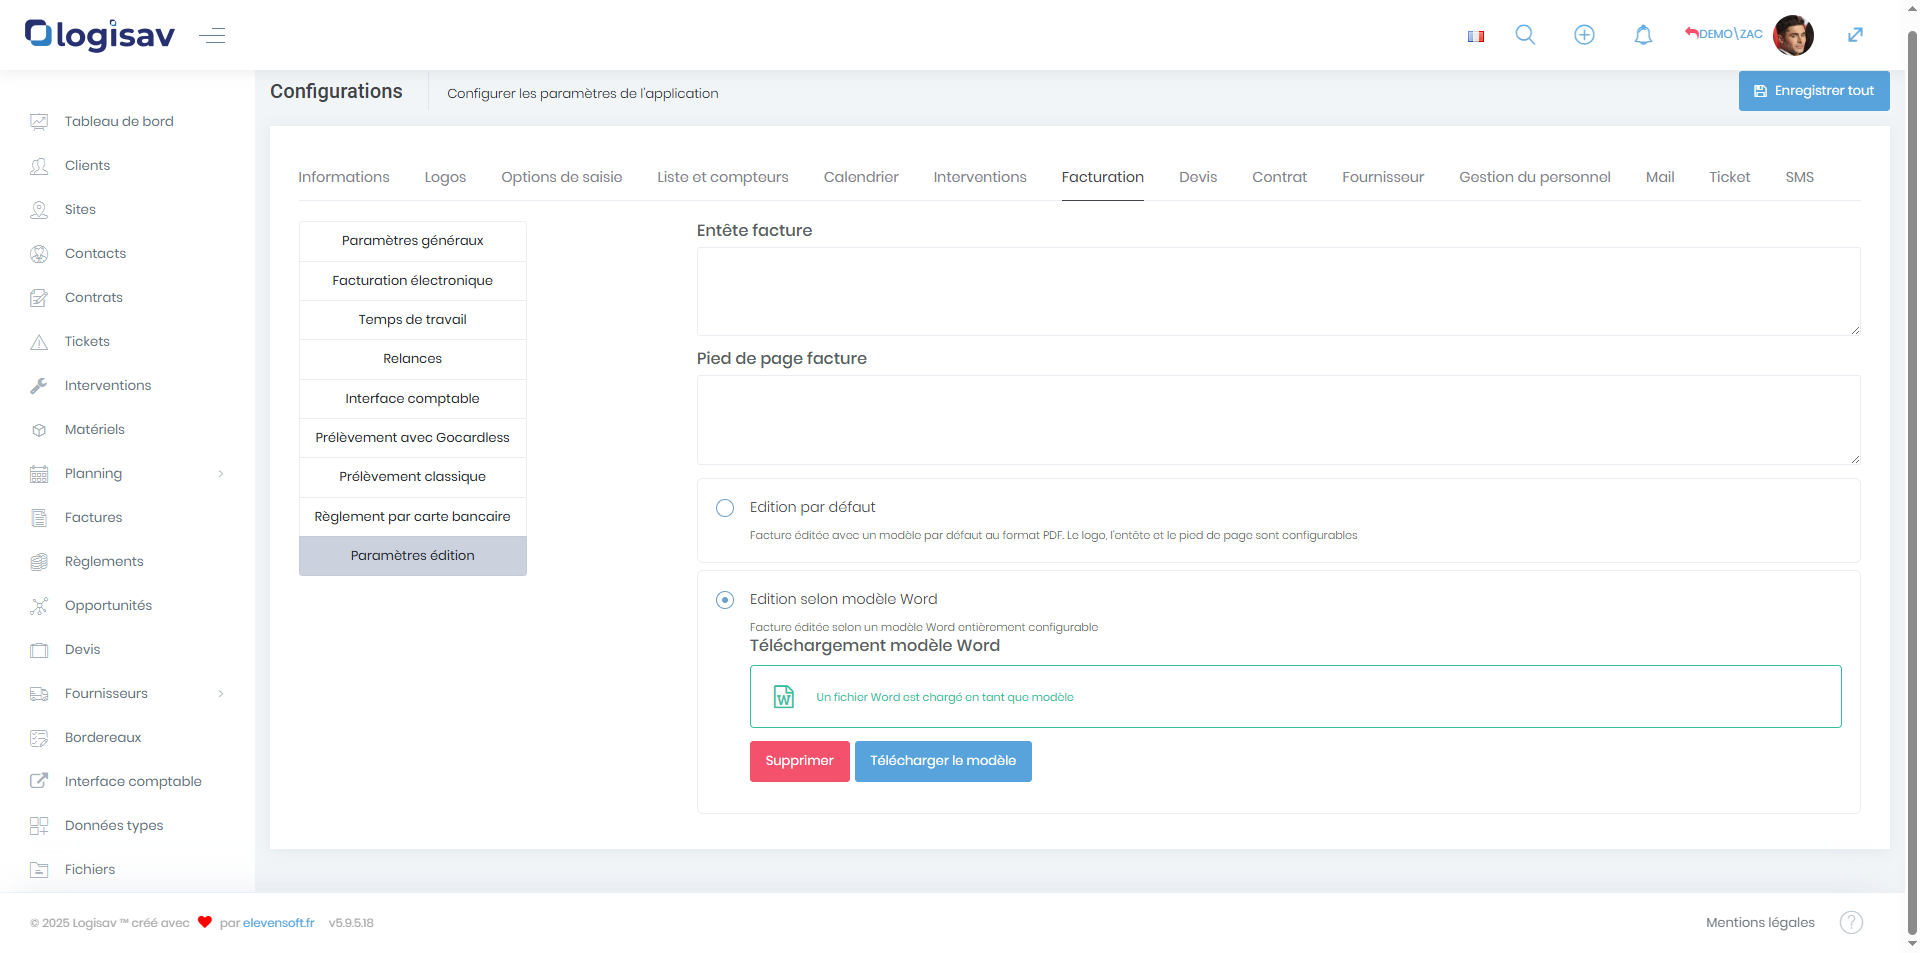Toggle fullscreen with the expand arrow icon

click(x=1855, y=35)
